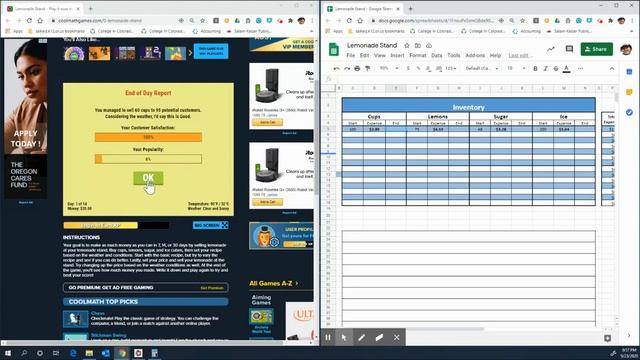Open the Data menu in Google Sheets
This screenshot has height=360, width=640.
[x=436, y=55]
